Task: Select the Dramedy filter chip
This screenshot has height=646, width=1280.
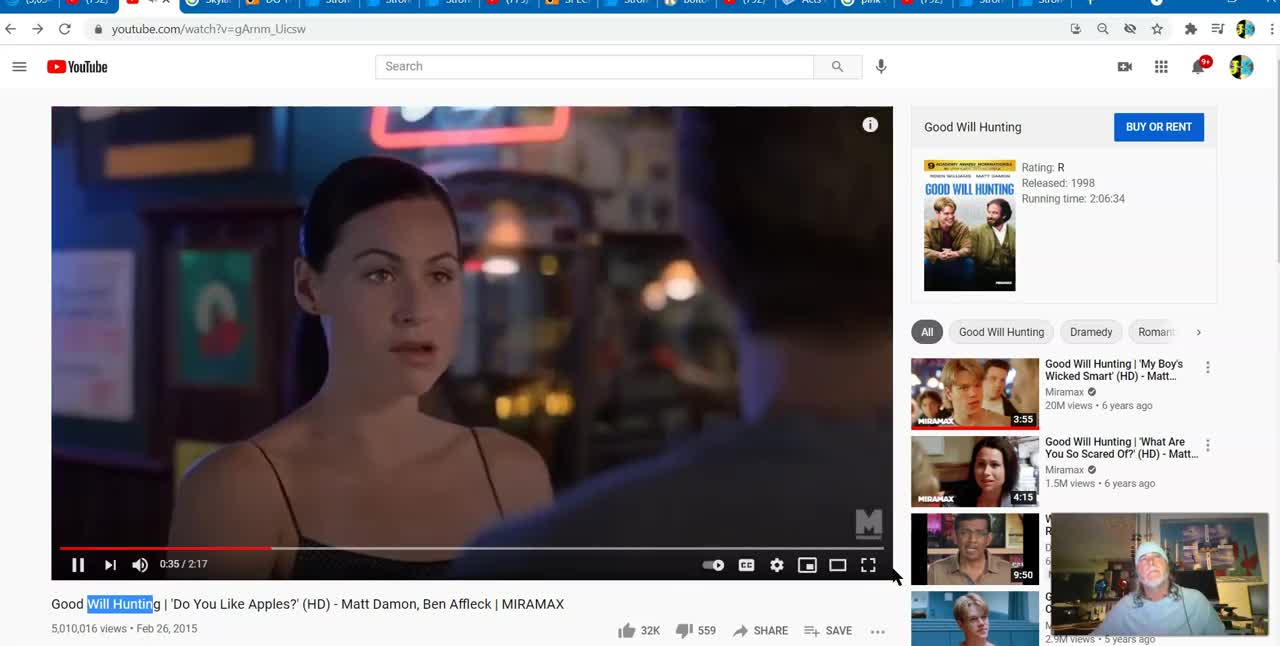Action: [1091, 332]
